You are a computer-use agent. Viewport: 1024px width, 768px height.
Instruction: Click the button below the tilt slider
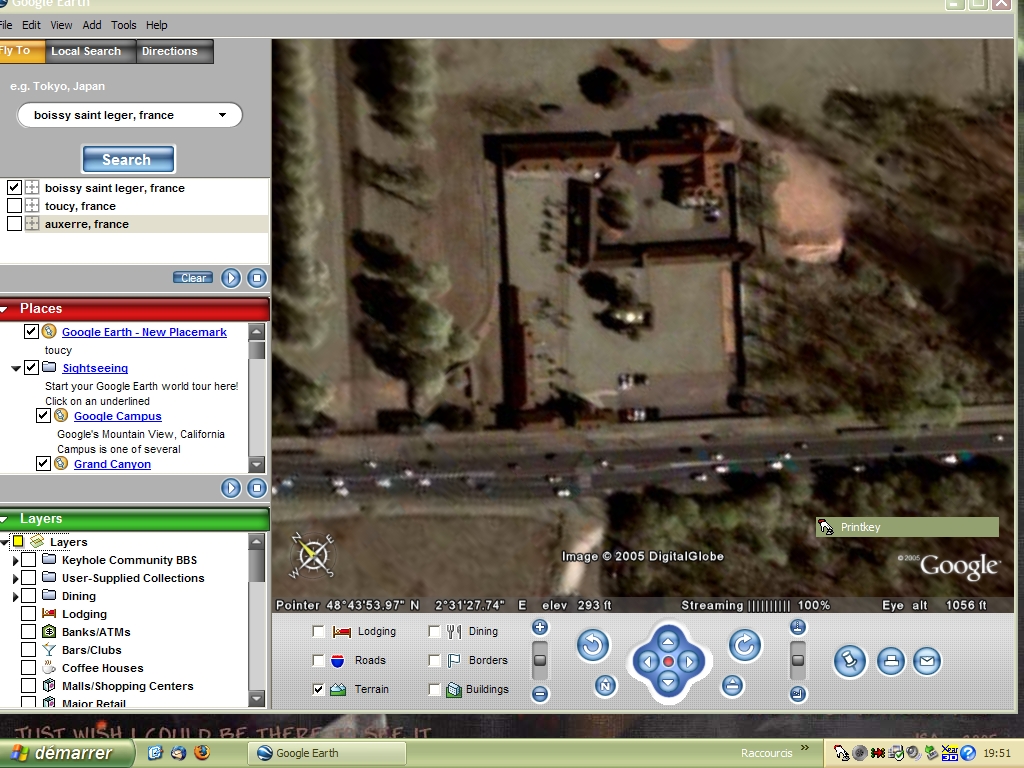tap(797, 694)
